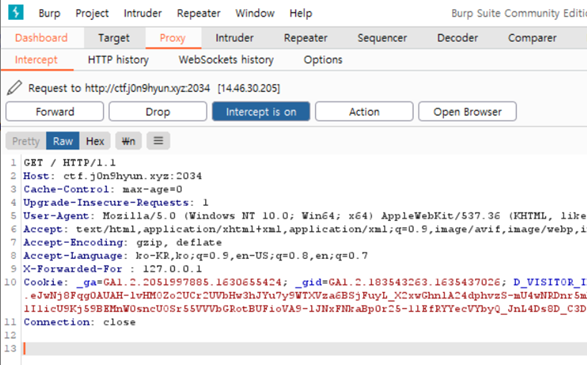Screen dimensions: 587x365
Task: Switch to the Repeater tool tab
Action: [x=305, y=38]
